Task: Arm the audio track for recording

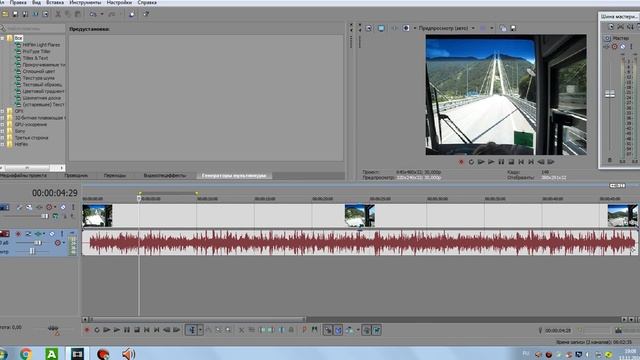Action: [18, 234]
